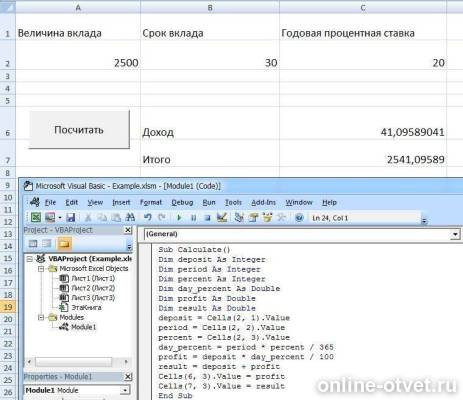The width and height of the screenshot is (463, 400).
Task: Open the Edit menu
Action: point(71,202)
